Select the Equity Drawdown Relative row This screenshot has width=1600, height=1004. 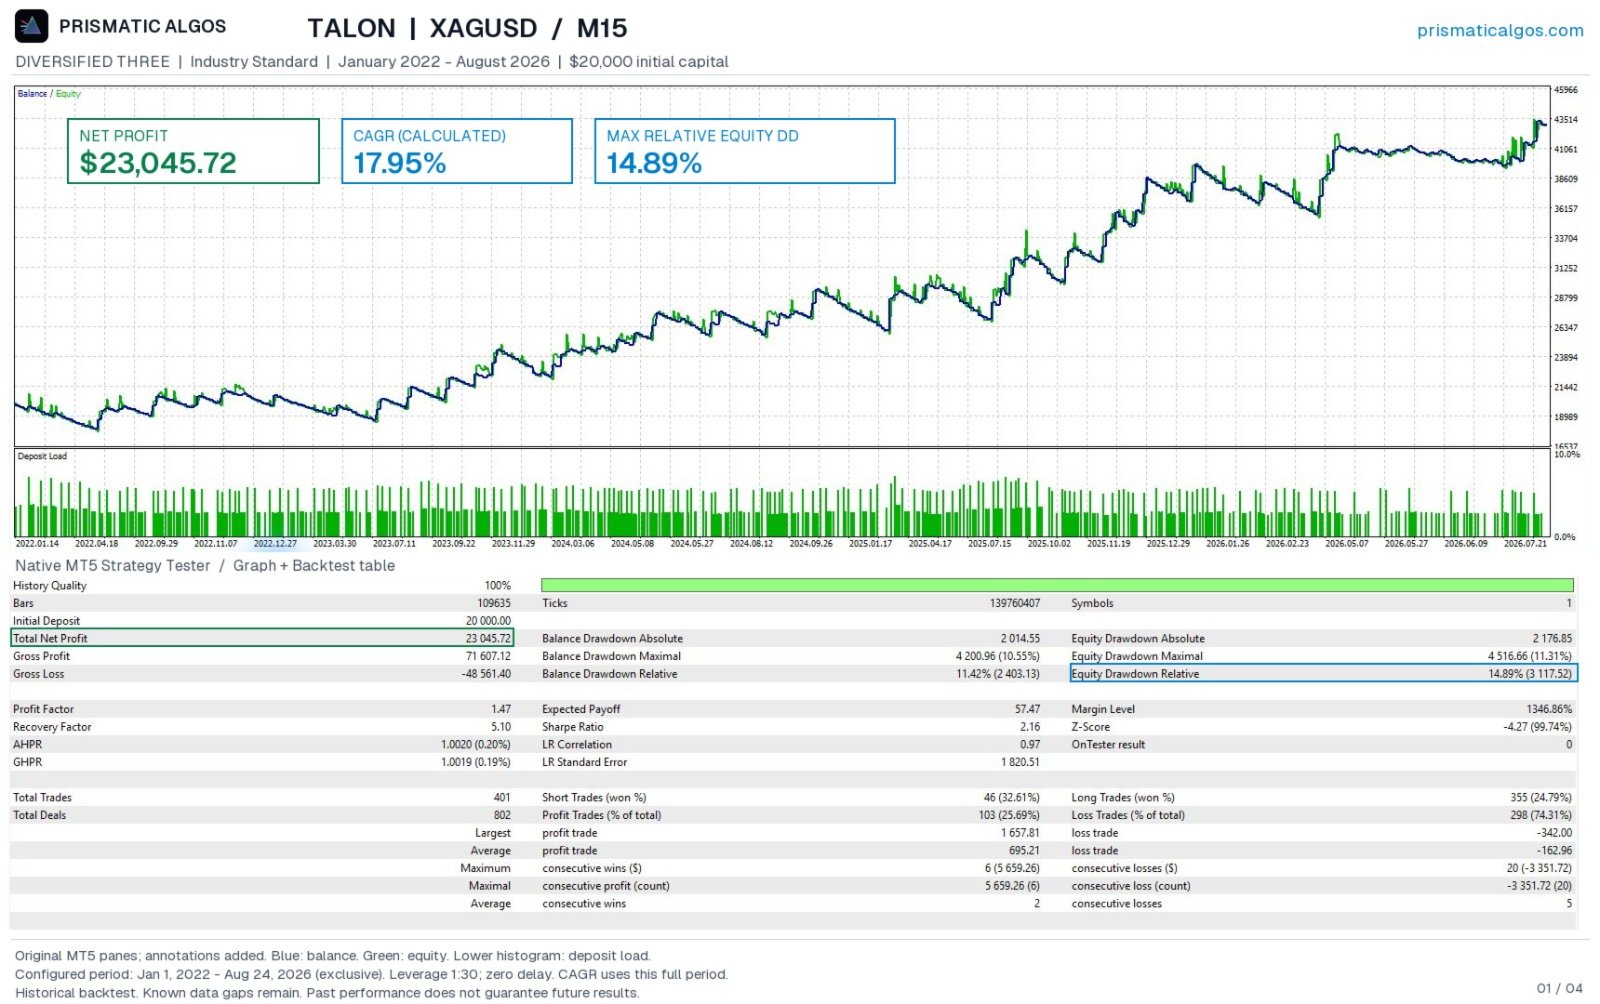[x=1324, y=674]
